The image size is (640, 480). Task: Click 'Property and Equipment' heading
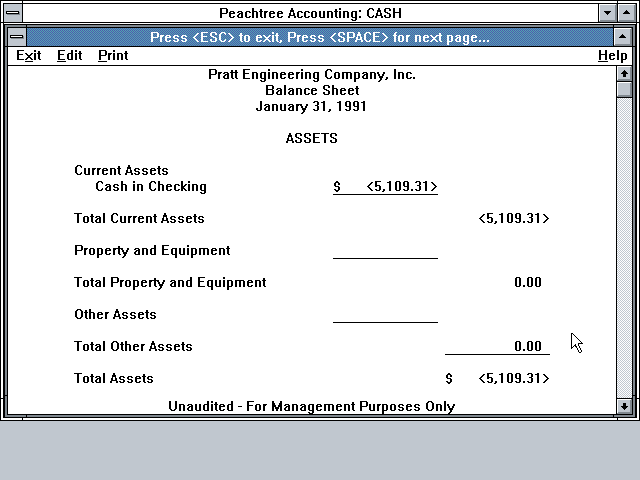point(152,251)
